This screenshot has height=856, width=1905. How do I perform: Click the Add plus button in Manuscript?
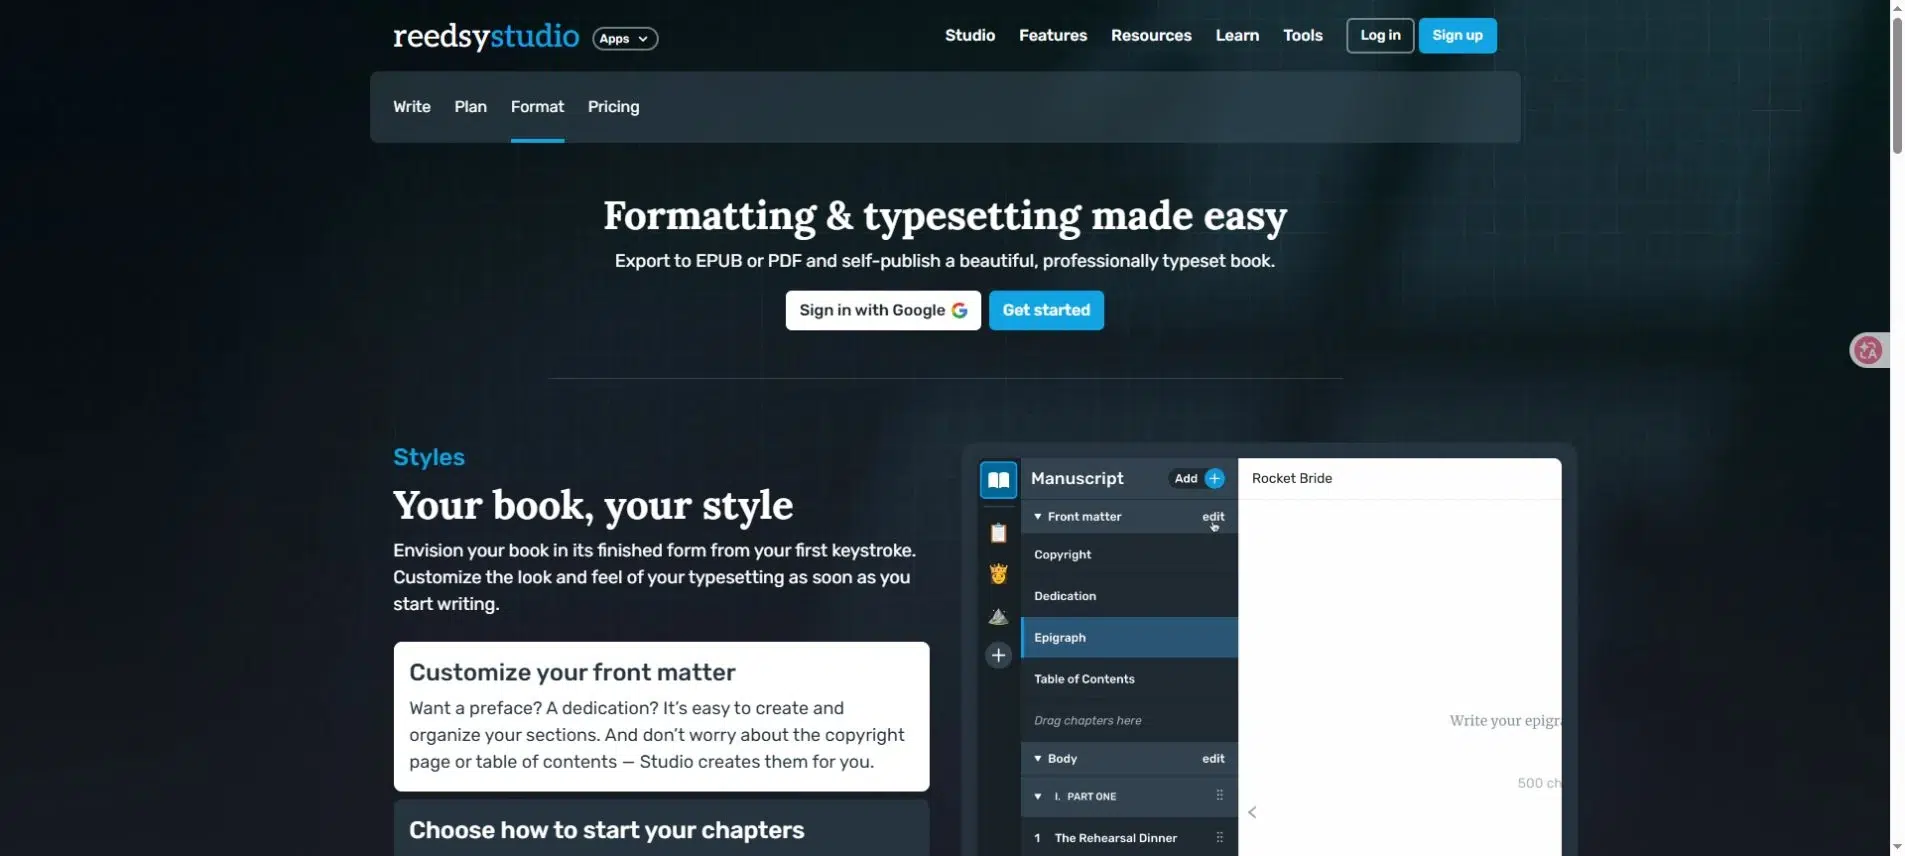click(x=1199, y=478)
